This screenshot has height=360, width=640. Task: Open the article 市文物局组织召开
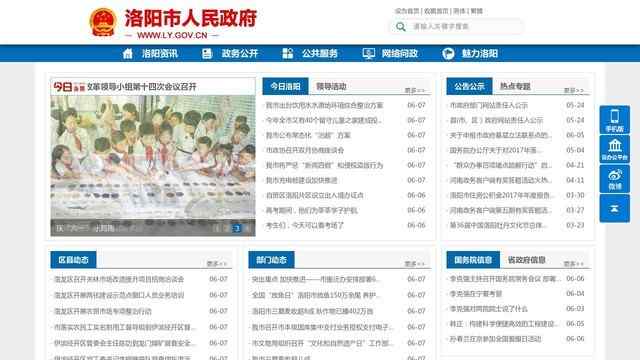coord(322,343)
